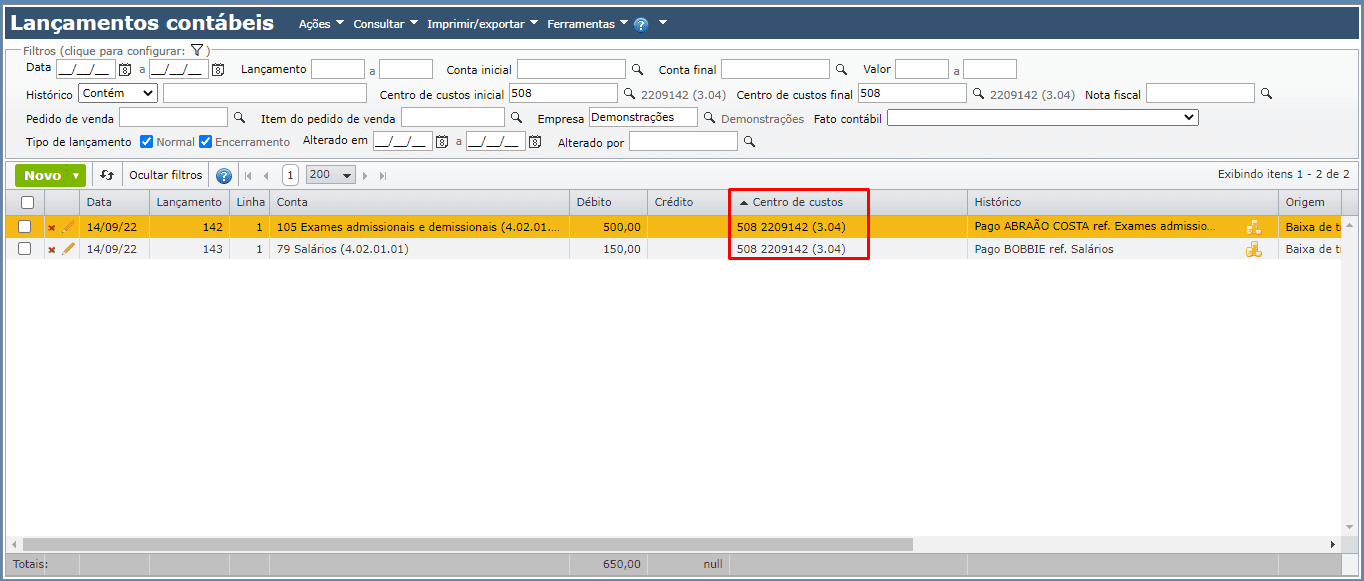Sort by Centro de custos column header

pyautogui.click(x=848, y=202)
